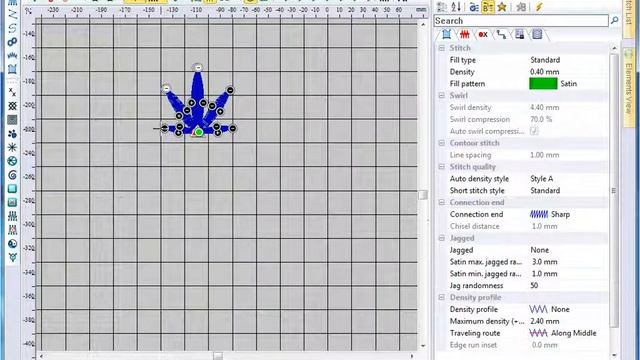Select the segmented circle tool

(12, 161)
